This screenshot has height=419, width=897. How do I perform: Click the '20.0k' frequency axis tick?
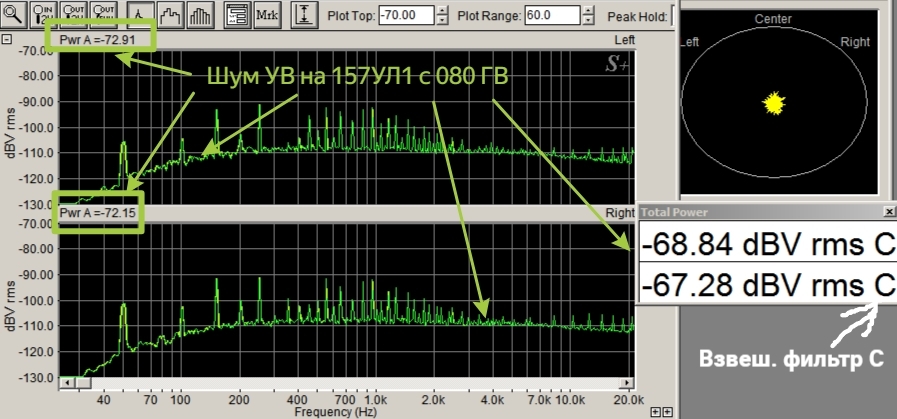click(628, 399)
